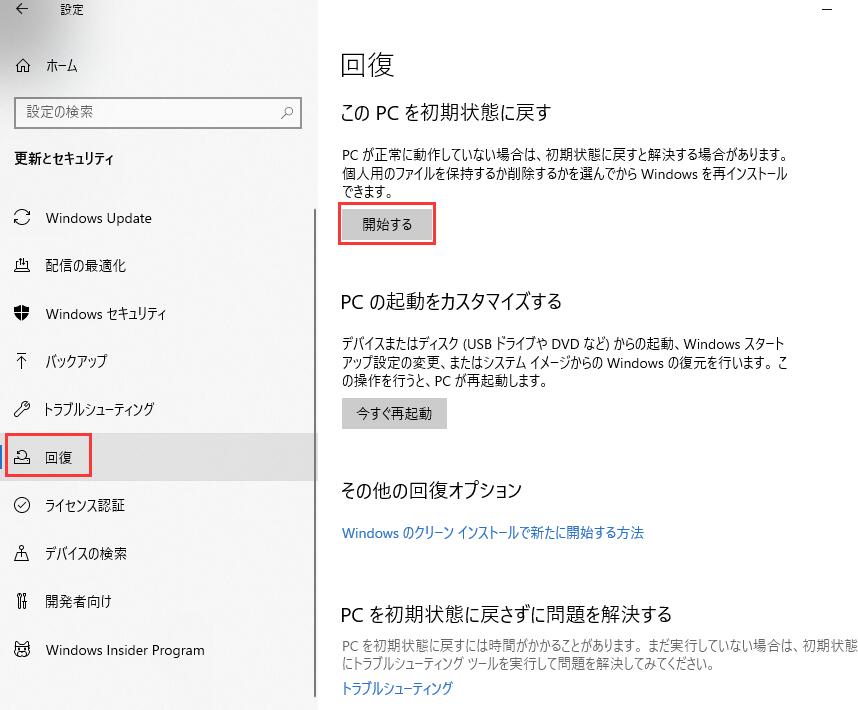
Task: Click the Windows Insider Program icon
Action: click(x=23, y=650)
